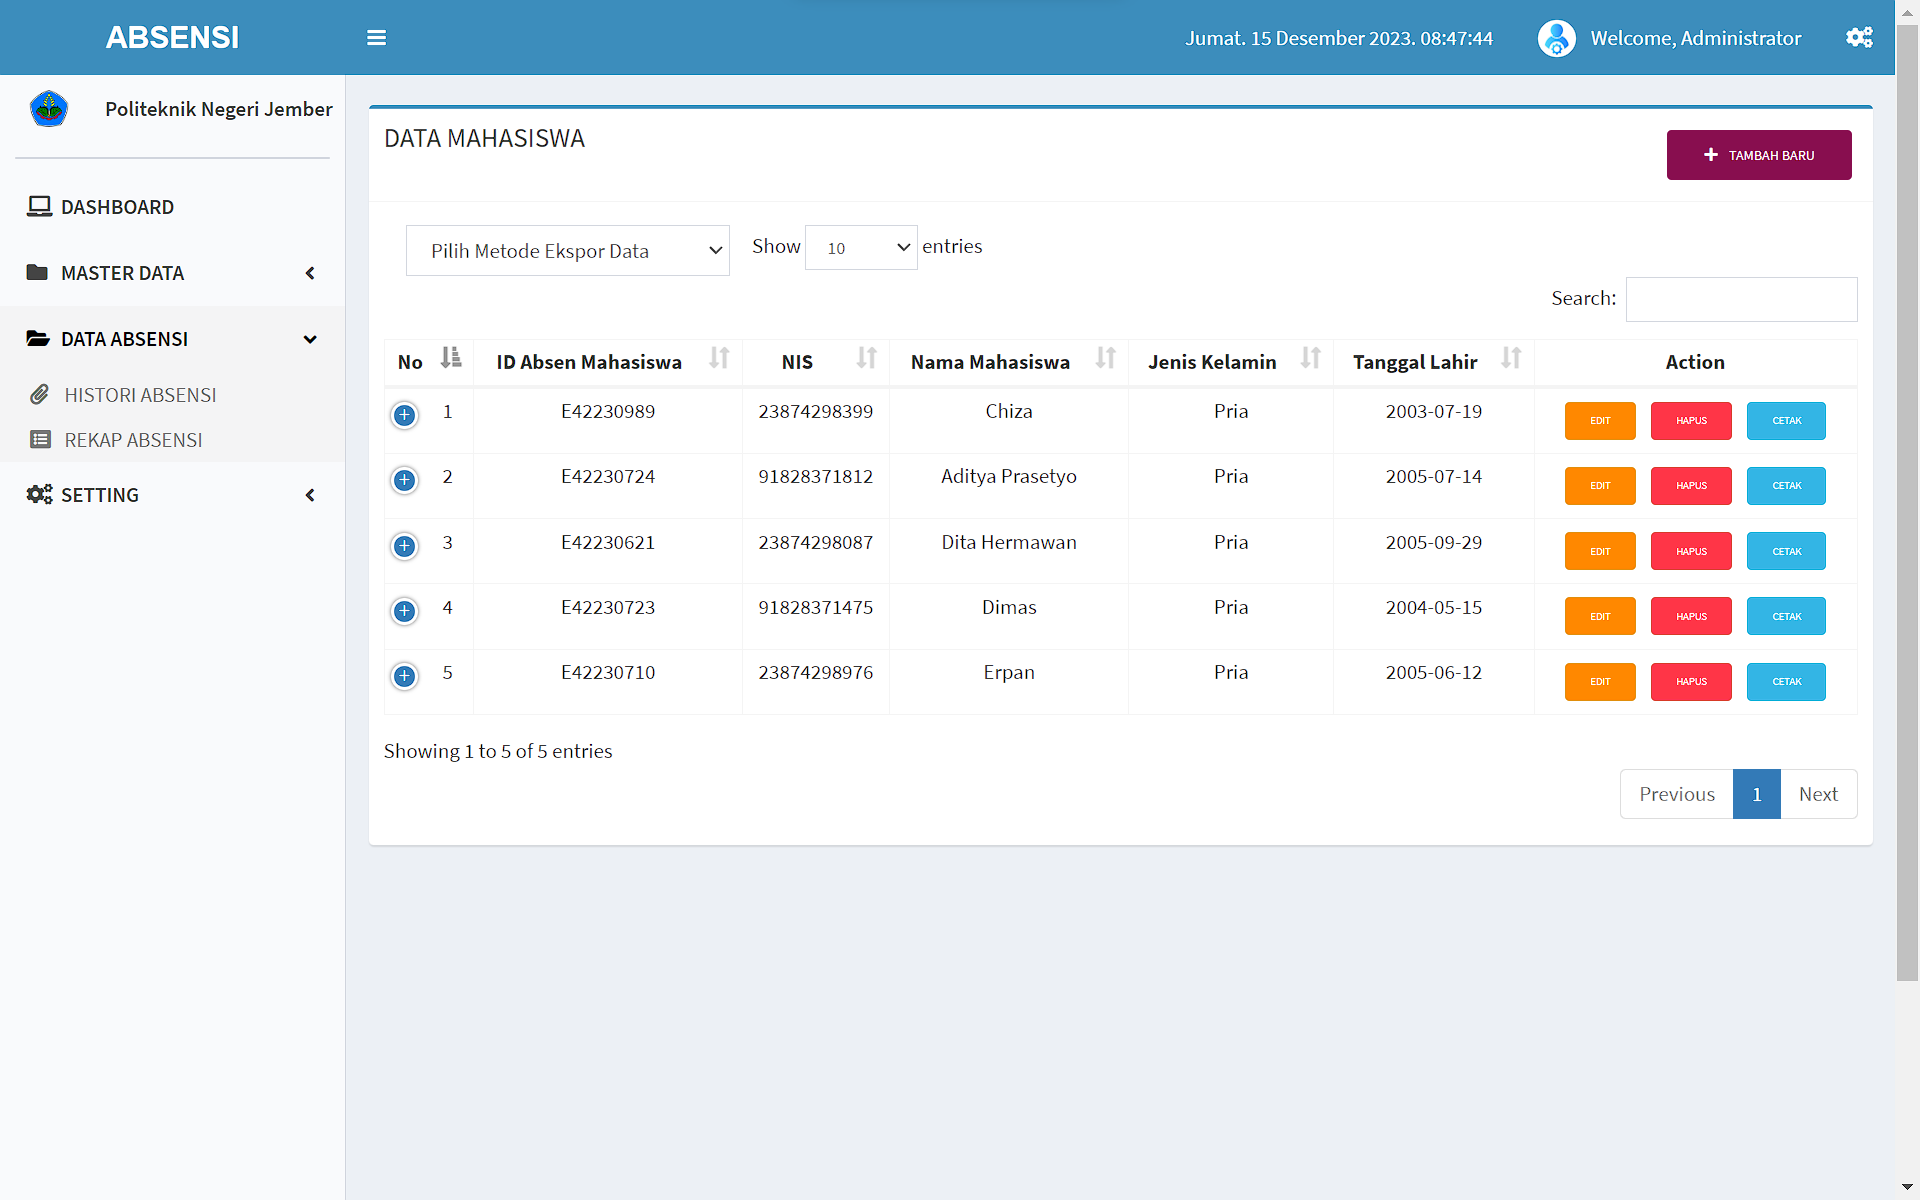Image resolution: width=1920 pixels, height=1200 pixels.
Task: Expand row details for Erpan
Action: pos(404,676)
